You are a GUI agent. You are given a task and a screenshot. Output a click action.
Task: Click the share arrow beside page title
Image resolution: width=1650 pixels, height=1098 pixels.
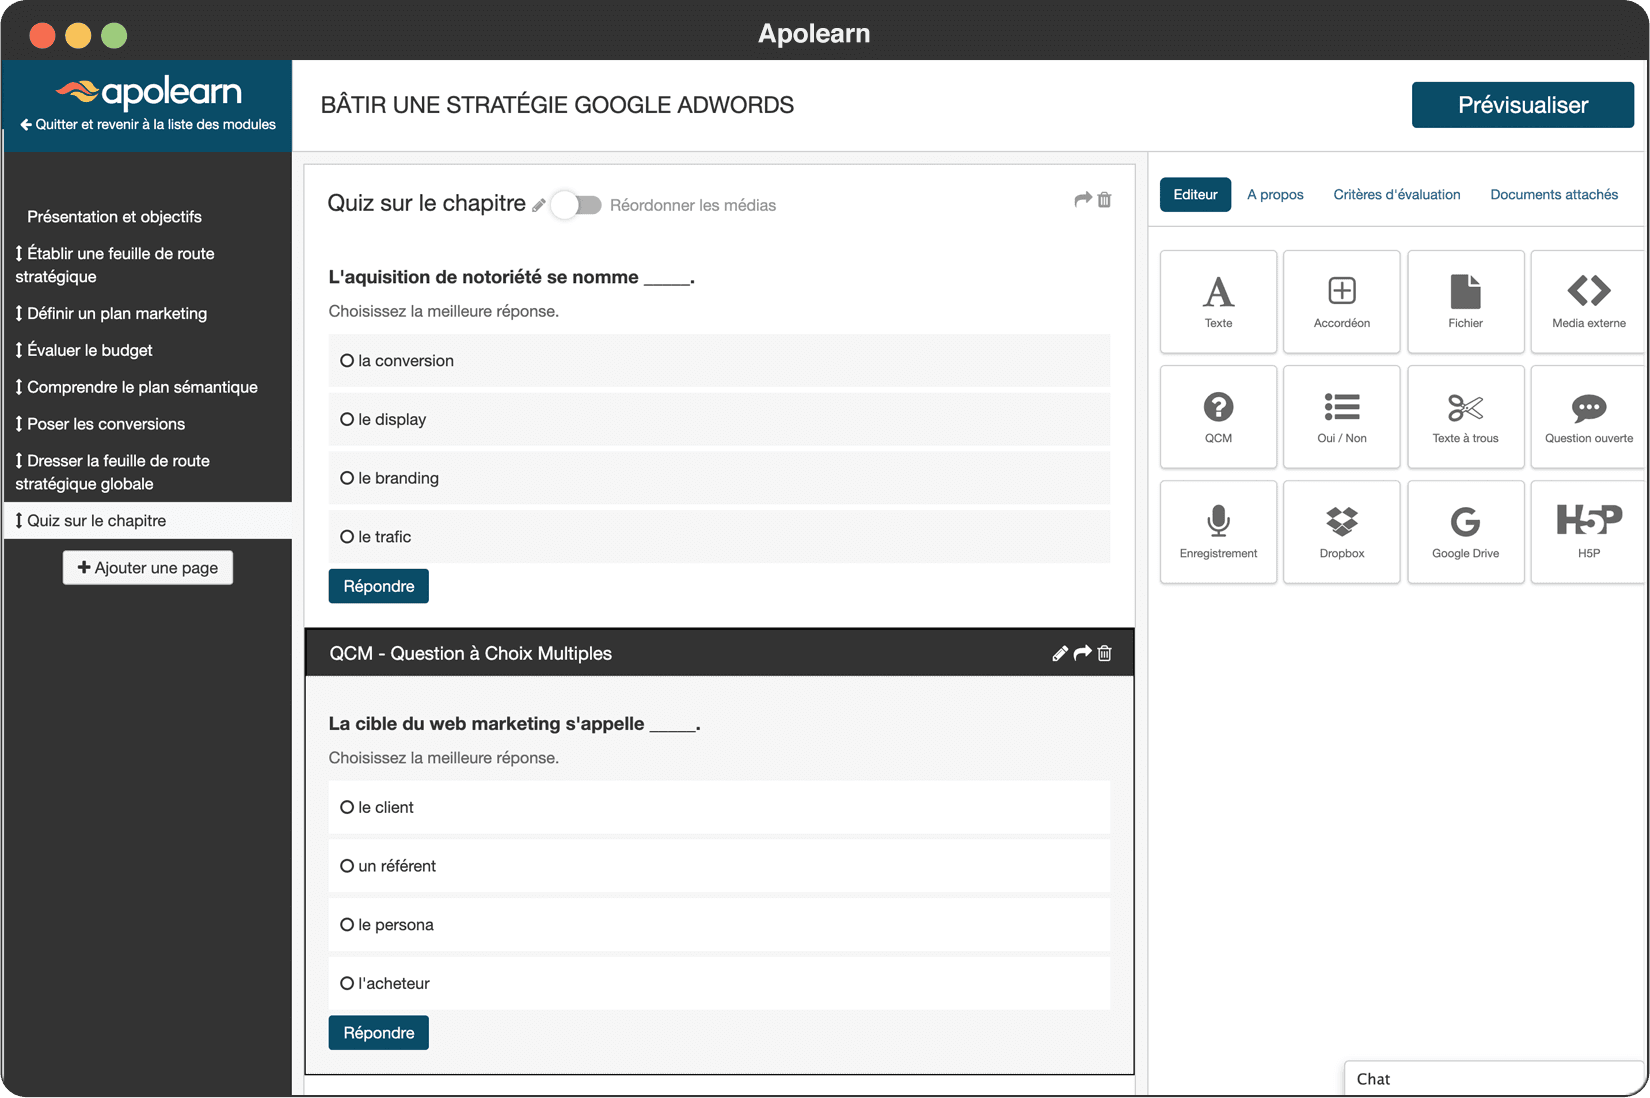pyautogui.click(x=1082, y=200)
